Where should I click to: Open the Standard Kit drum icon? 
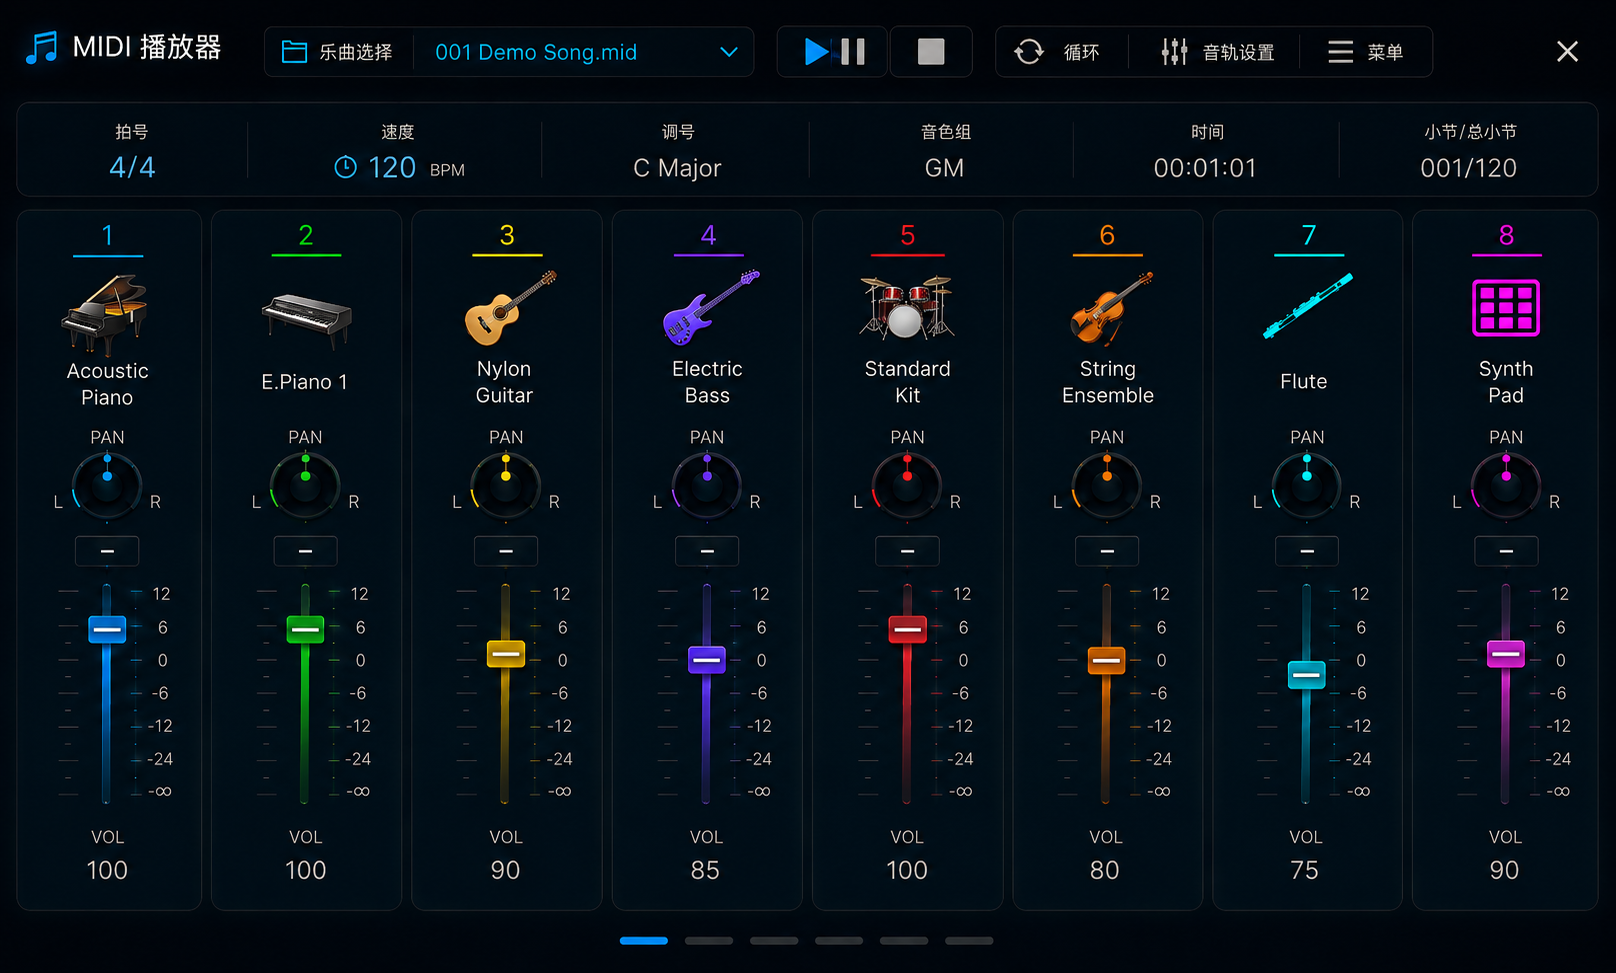click(907, 307)
